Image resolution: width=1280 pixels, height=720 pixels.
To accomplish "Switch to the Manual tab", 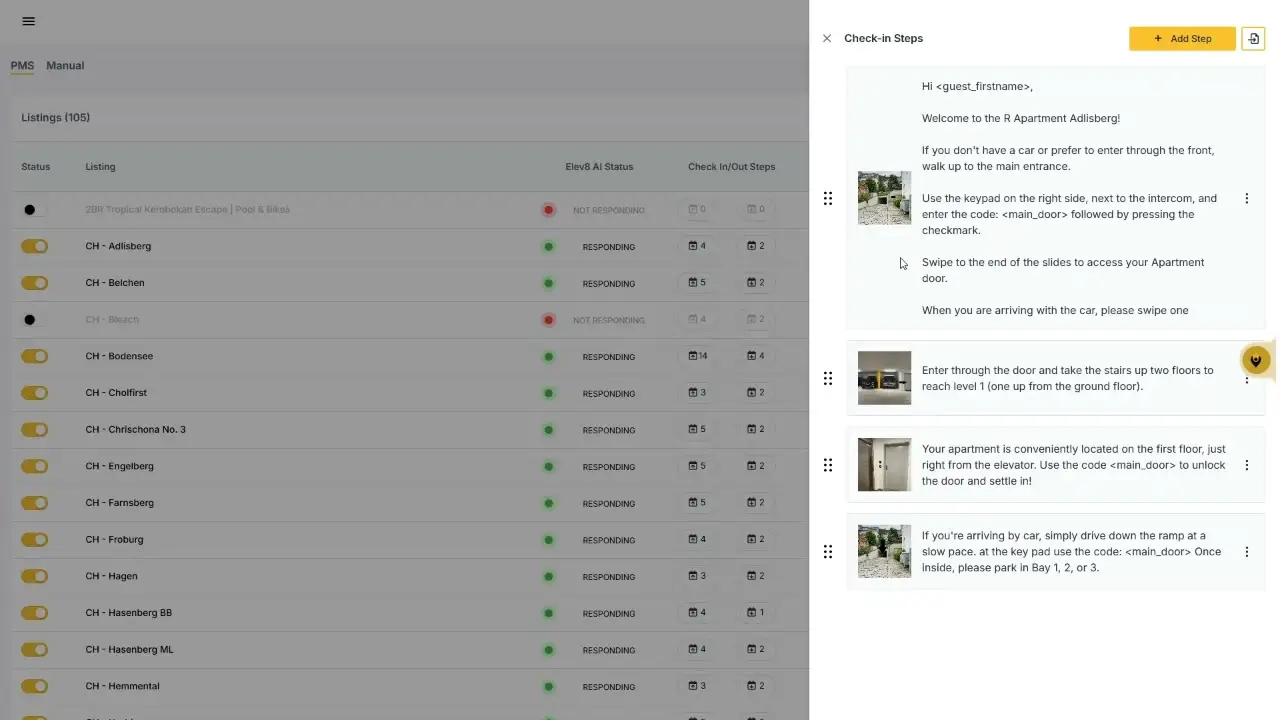I will 65,65.
